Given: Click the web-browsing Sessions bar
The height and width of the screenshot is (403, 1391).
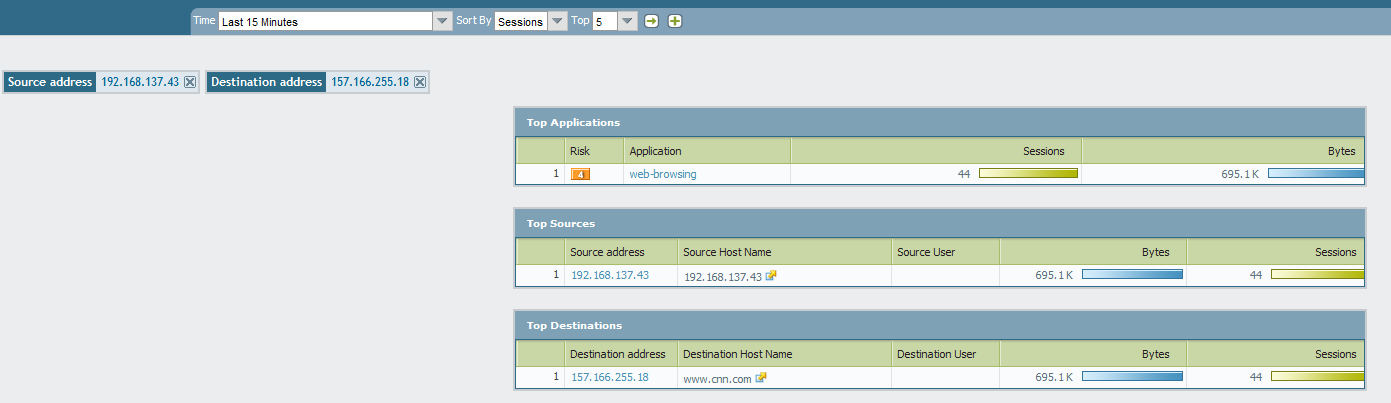Looking at the screenshot, I should click(1028, 174).
